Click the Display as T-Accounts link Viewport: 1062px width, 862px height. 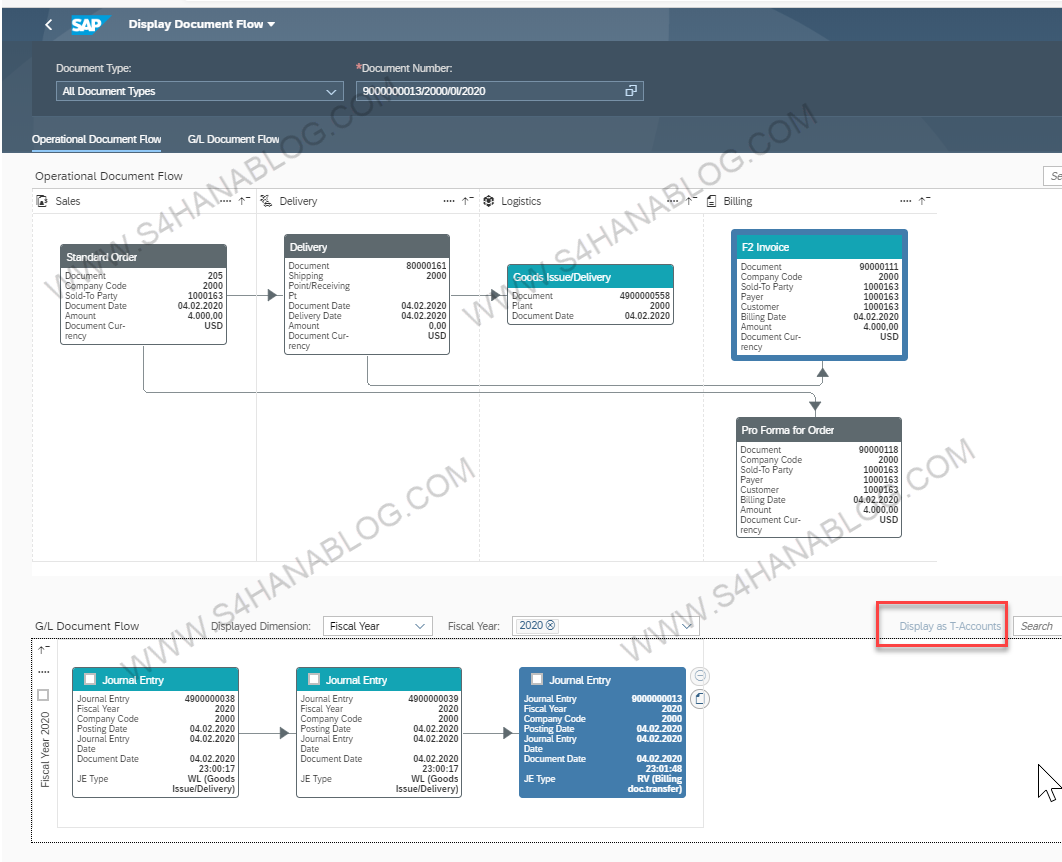tap(949, 626)
